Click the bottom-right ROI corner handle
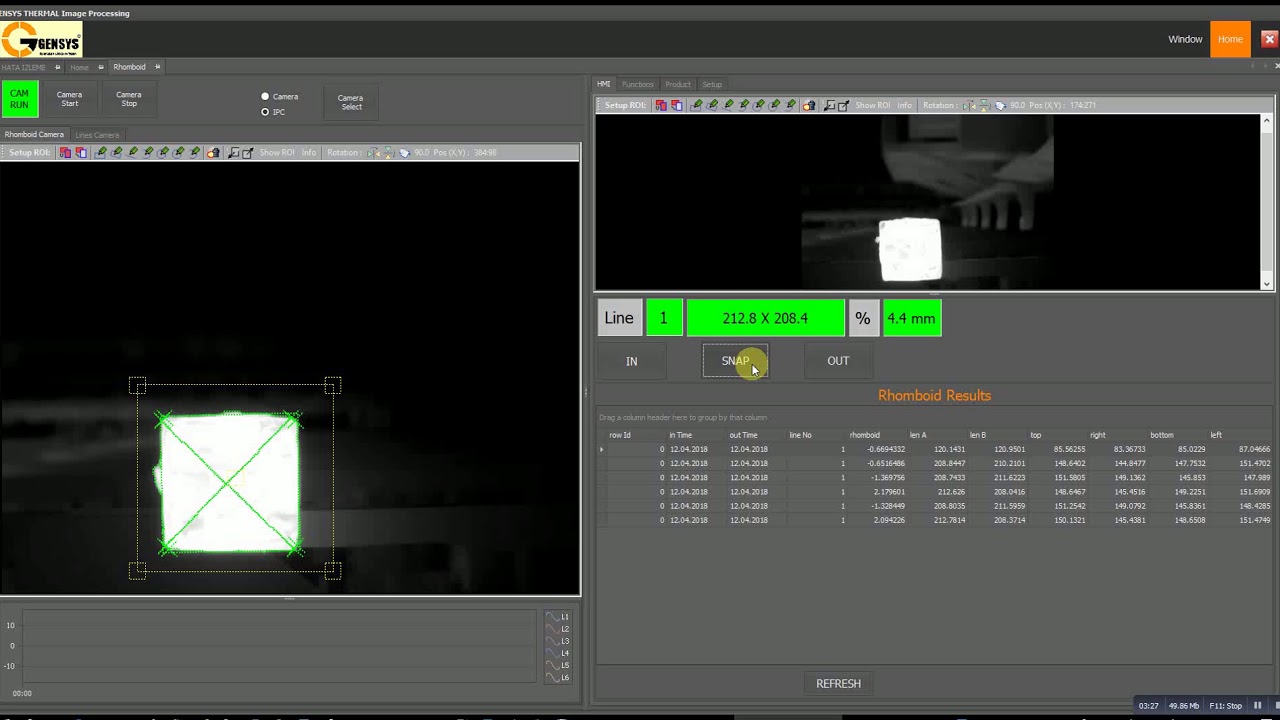The image size is (1280, 720). pyautogui.click(x=333, y=570)
